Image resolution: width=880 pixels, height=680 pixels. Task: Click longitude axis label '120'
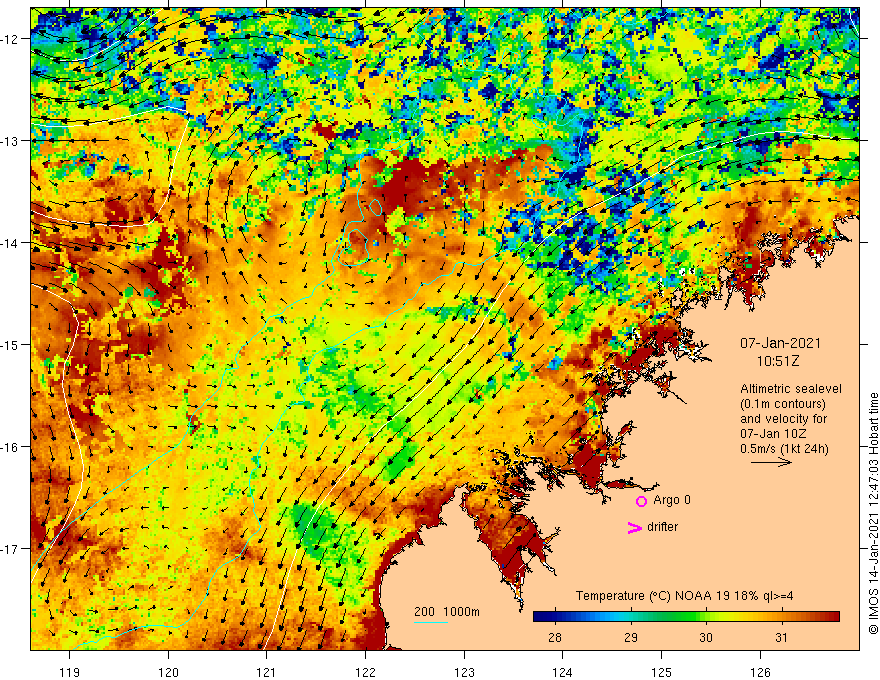tap(168, 672)
